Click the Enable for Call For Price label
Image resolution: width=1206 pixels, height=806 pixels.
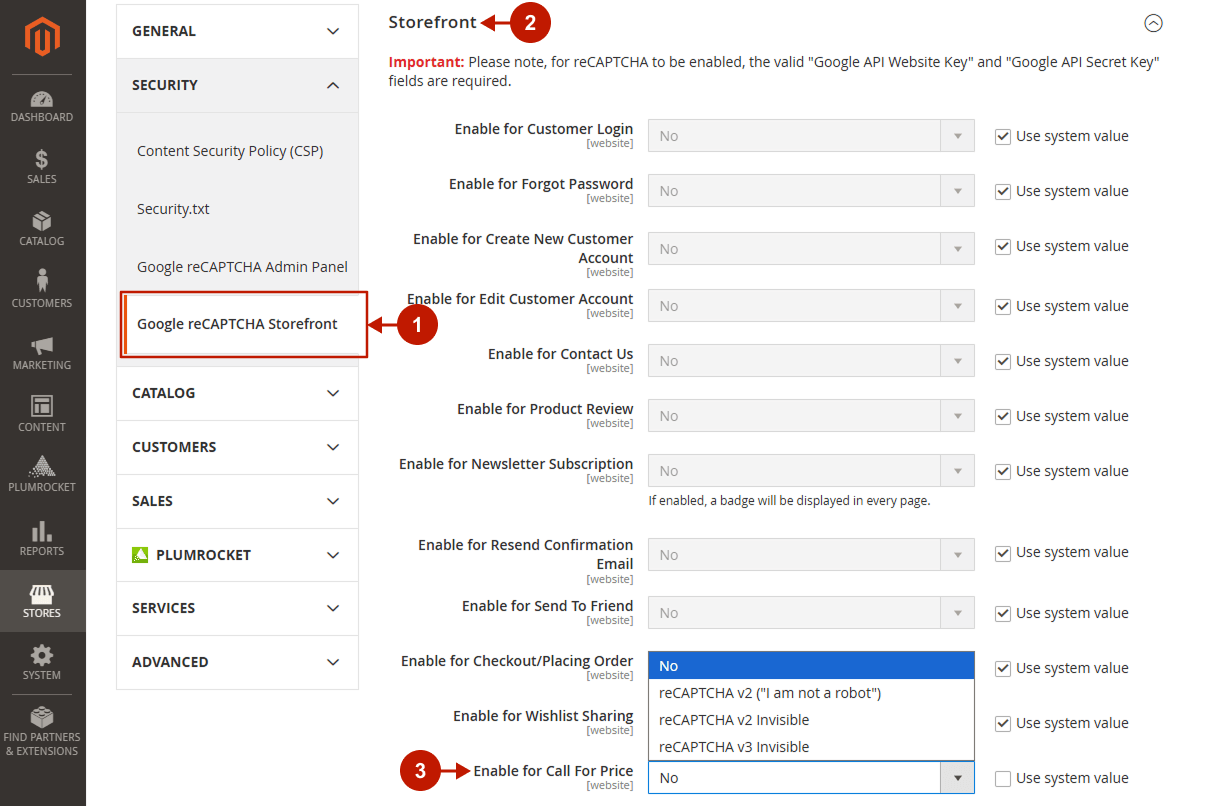(553, 770)
